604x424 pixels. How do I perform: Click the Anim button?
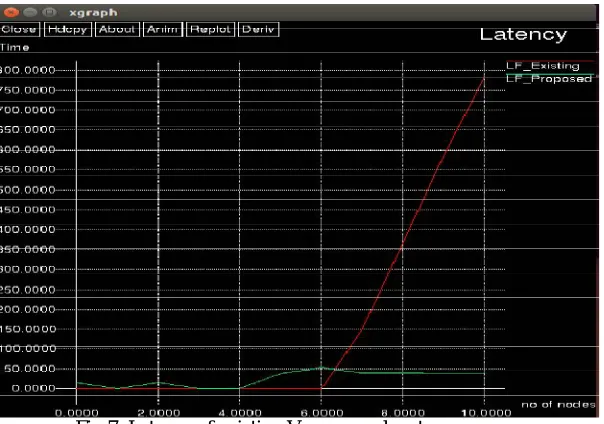163,29
